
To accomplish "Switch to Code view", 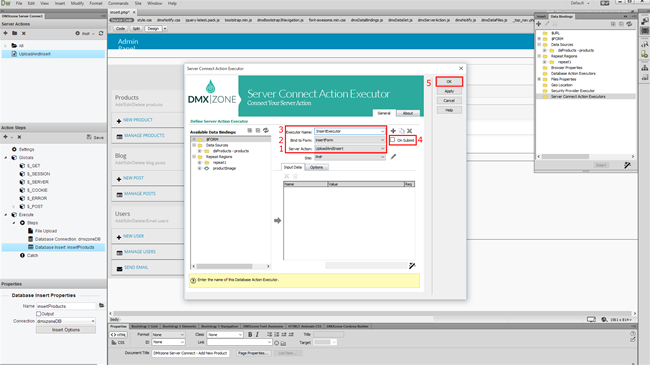I will (120, 29).
